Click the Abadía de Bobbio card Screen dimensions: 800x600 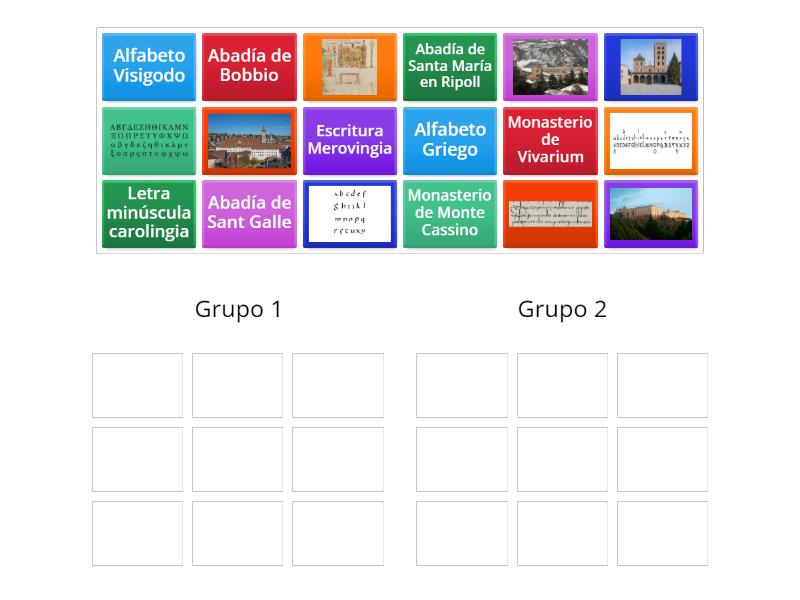pos(249,68)
